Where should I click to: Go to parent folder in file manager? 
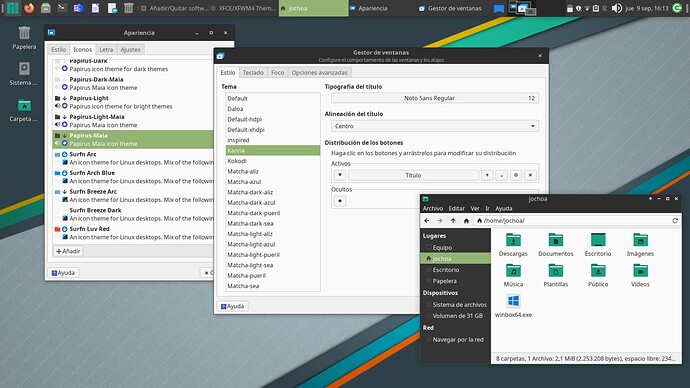click(x=453, y=220)
